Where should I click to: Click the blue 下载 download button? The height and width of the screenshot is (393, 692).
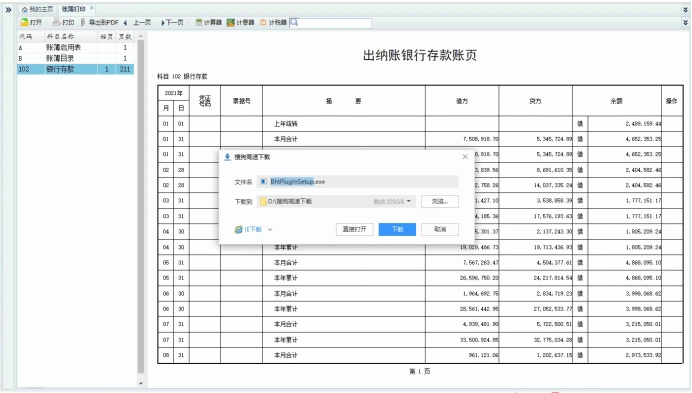[397, 229]
